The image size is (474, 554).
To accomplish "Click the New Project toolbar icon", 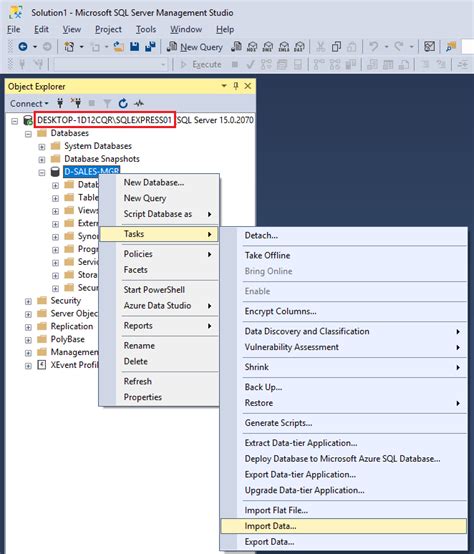I will tap(69, 46).
